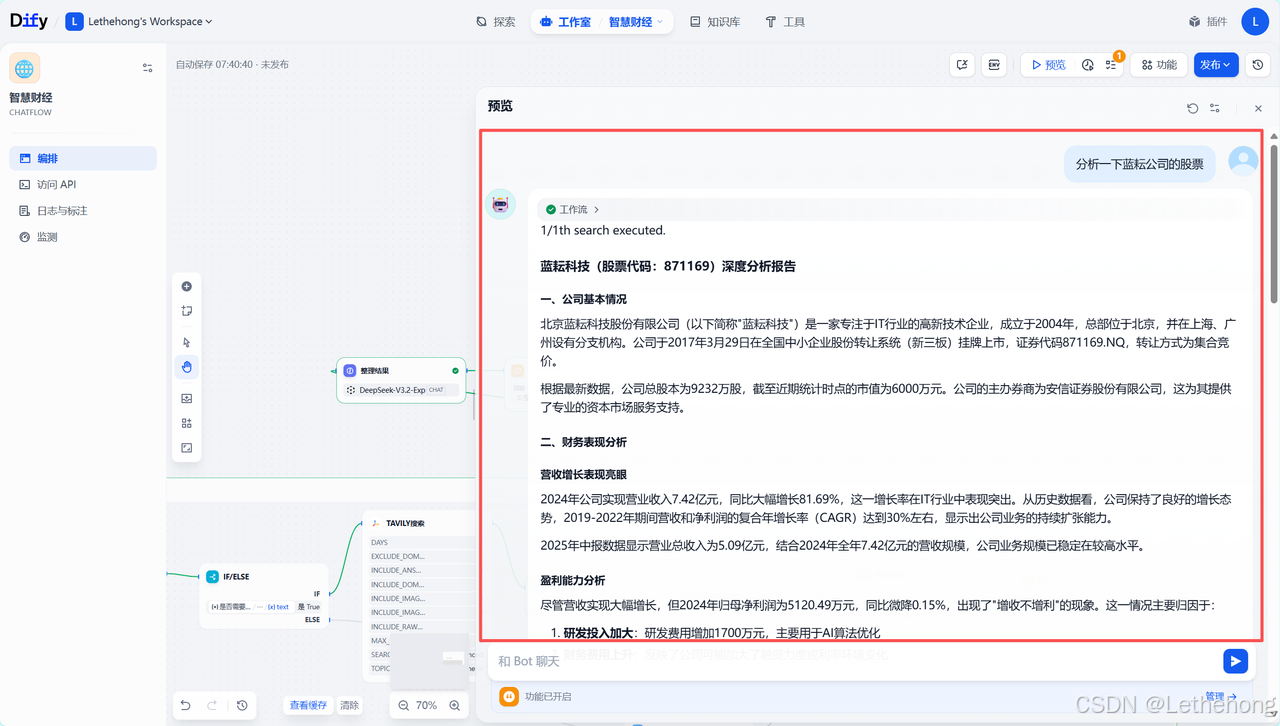
Task: Send the chat message with arrow button
Action: 1236,661
